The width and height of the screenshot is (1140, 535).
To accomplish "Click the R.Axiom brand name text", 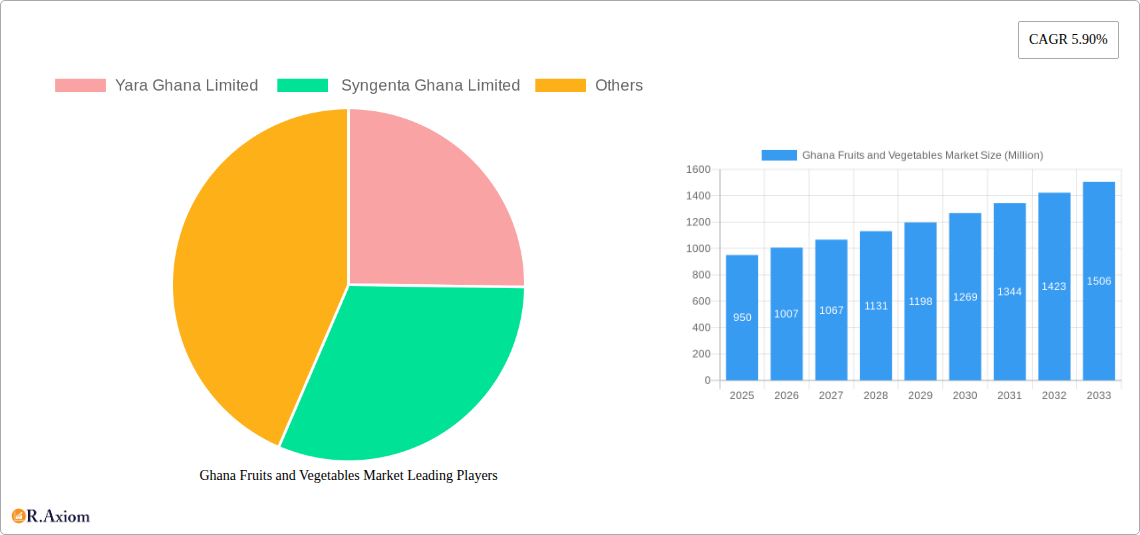I will 59,517.
